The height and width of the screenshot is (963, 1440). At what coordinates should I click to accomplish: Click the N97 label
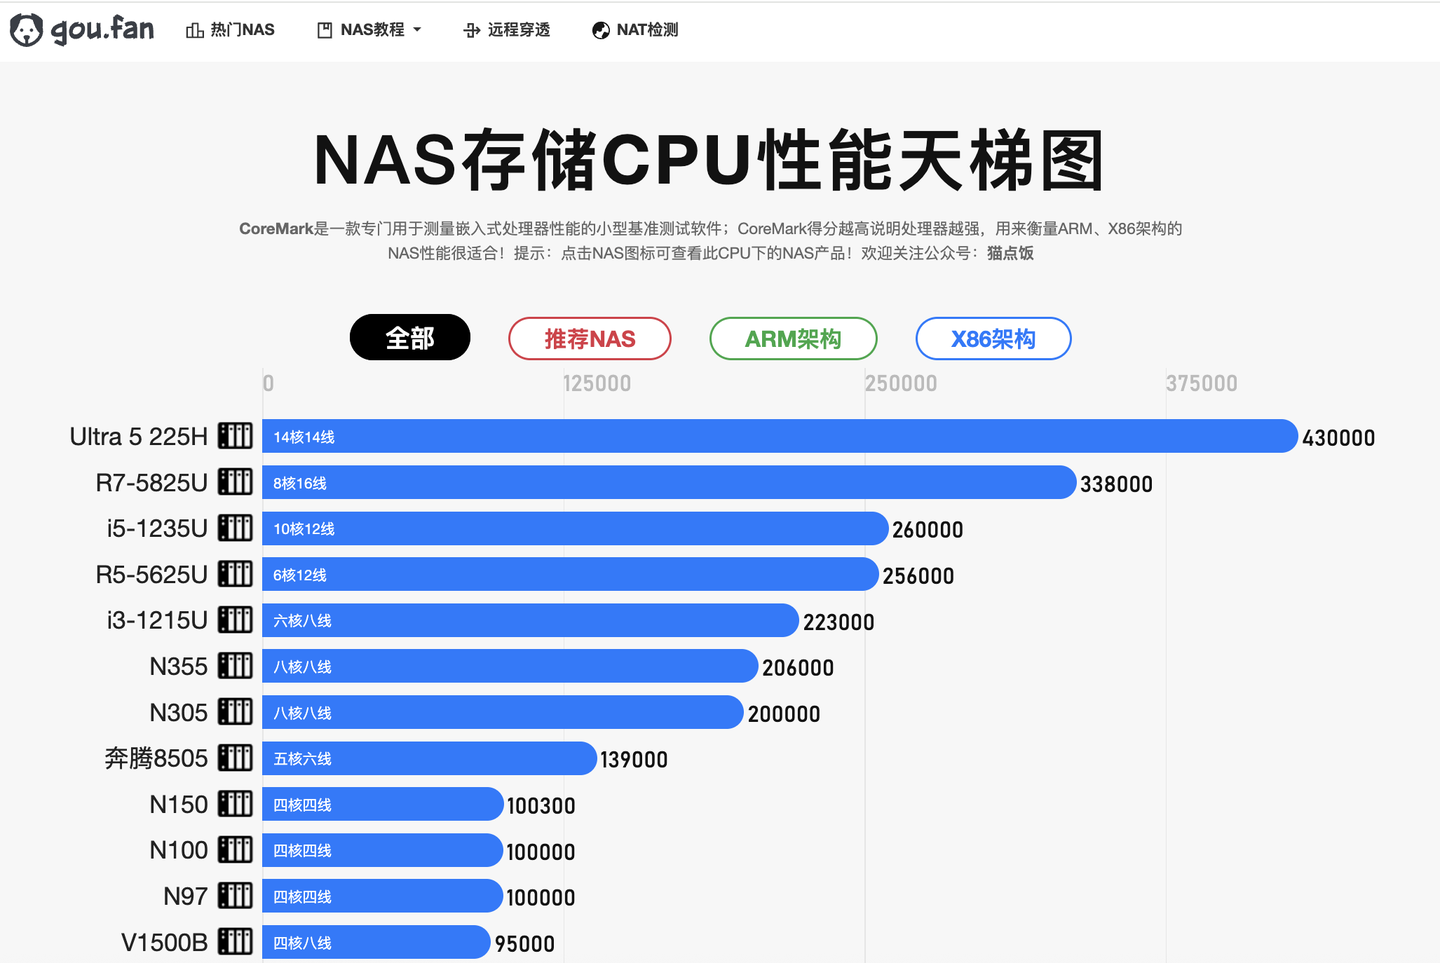click(x=186, y=896)
